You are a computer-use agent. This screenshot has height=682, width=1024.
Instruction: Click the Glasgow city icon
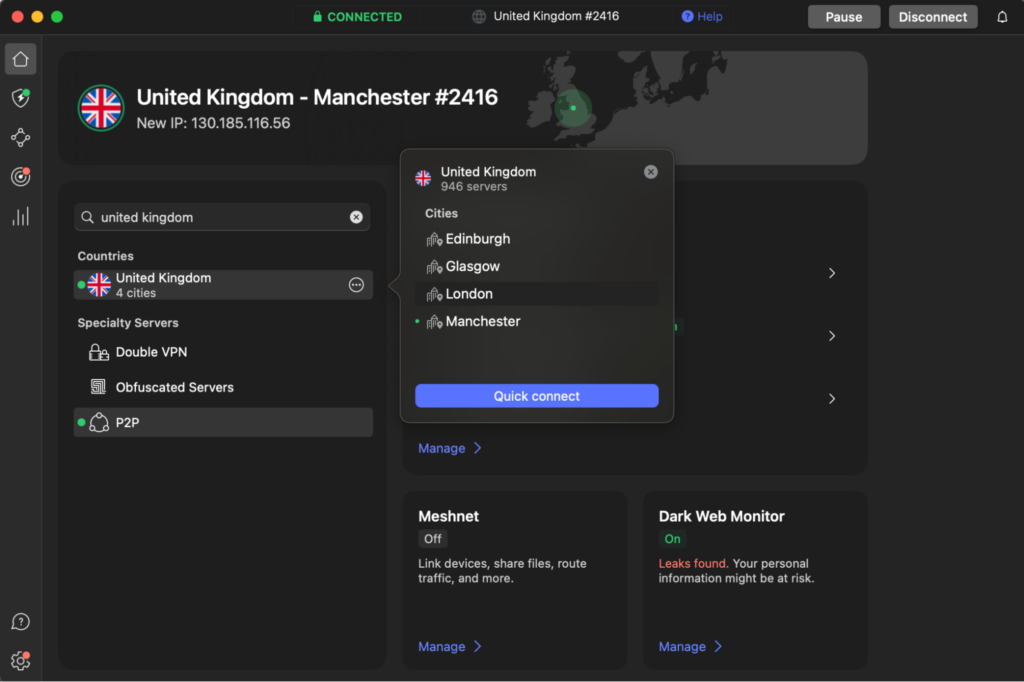tap(434, 267)
